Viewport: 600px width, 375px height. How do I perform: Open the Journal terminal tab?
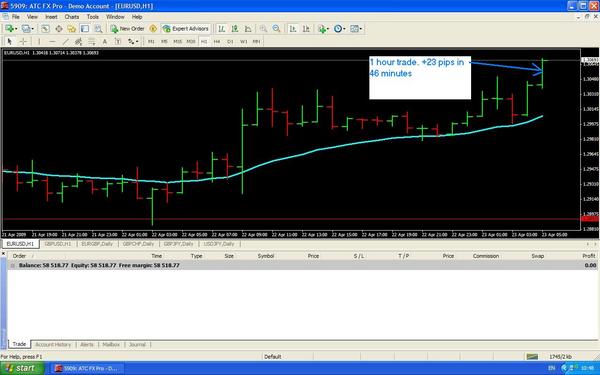[x=137, y=345]
